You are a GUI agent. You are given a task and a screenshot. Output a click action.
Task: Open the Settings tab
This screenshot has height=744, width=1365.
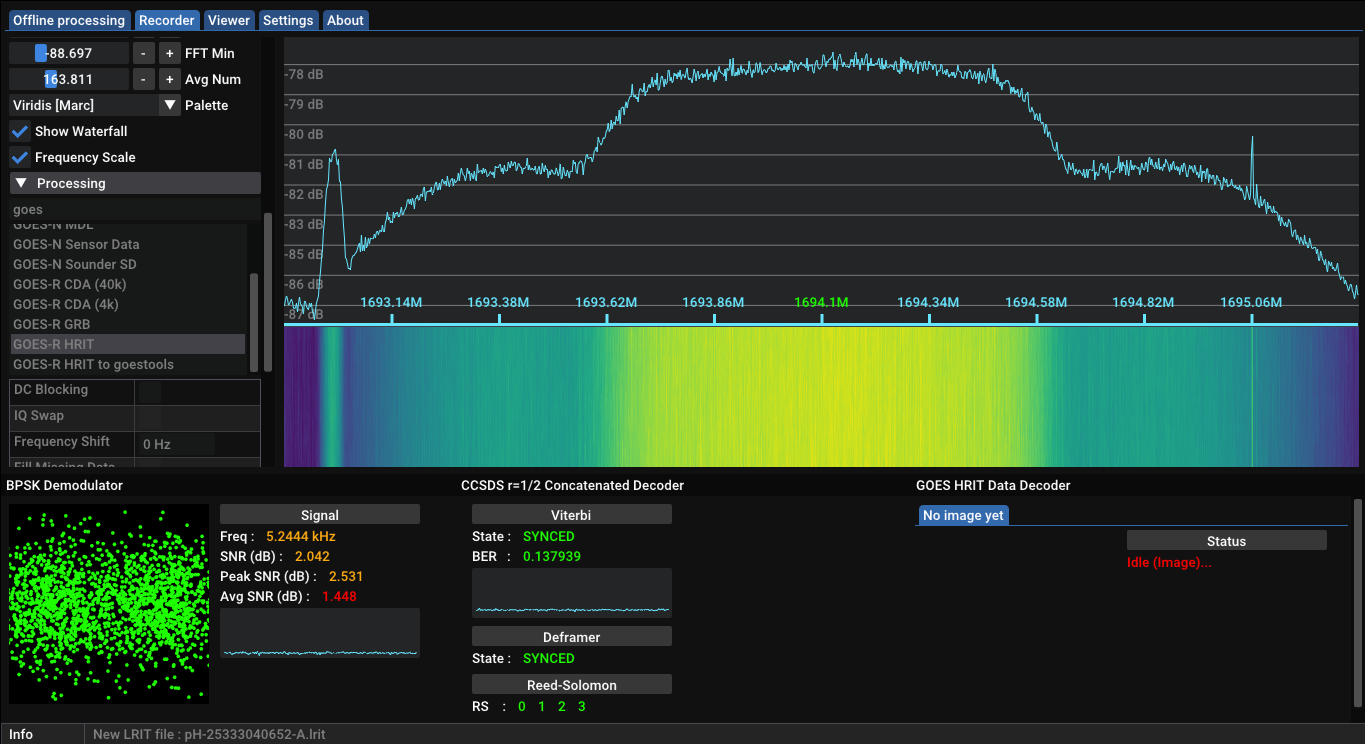tap(288, 20)
